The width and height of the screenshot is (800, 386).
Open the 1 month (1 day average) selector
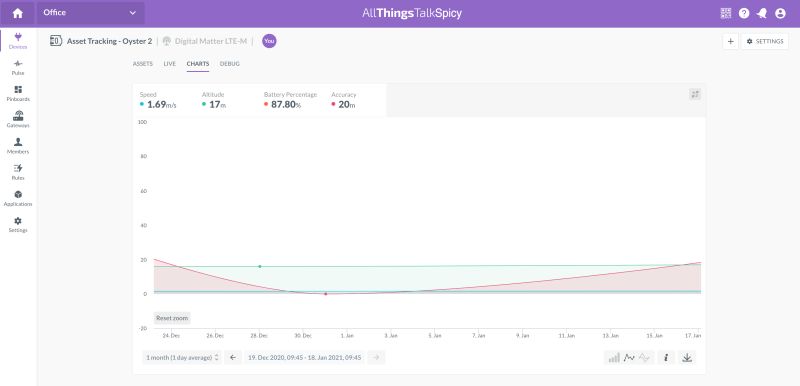[182, 357]
